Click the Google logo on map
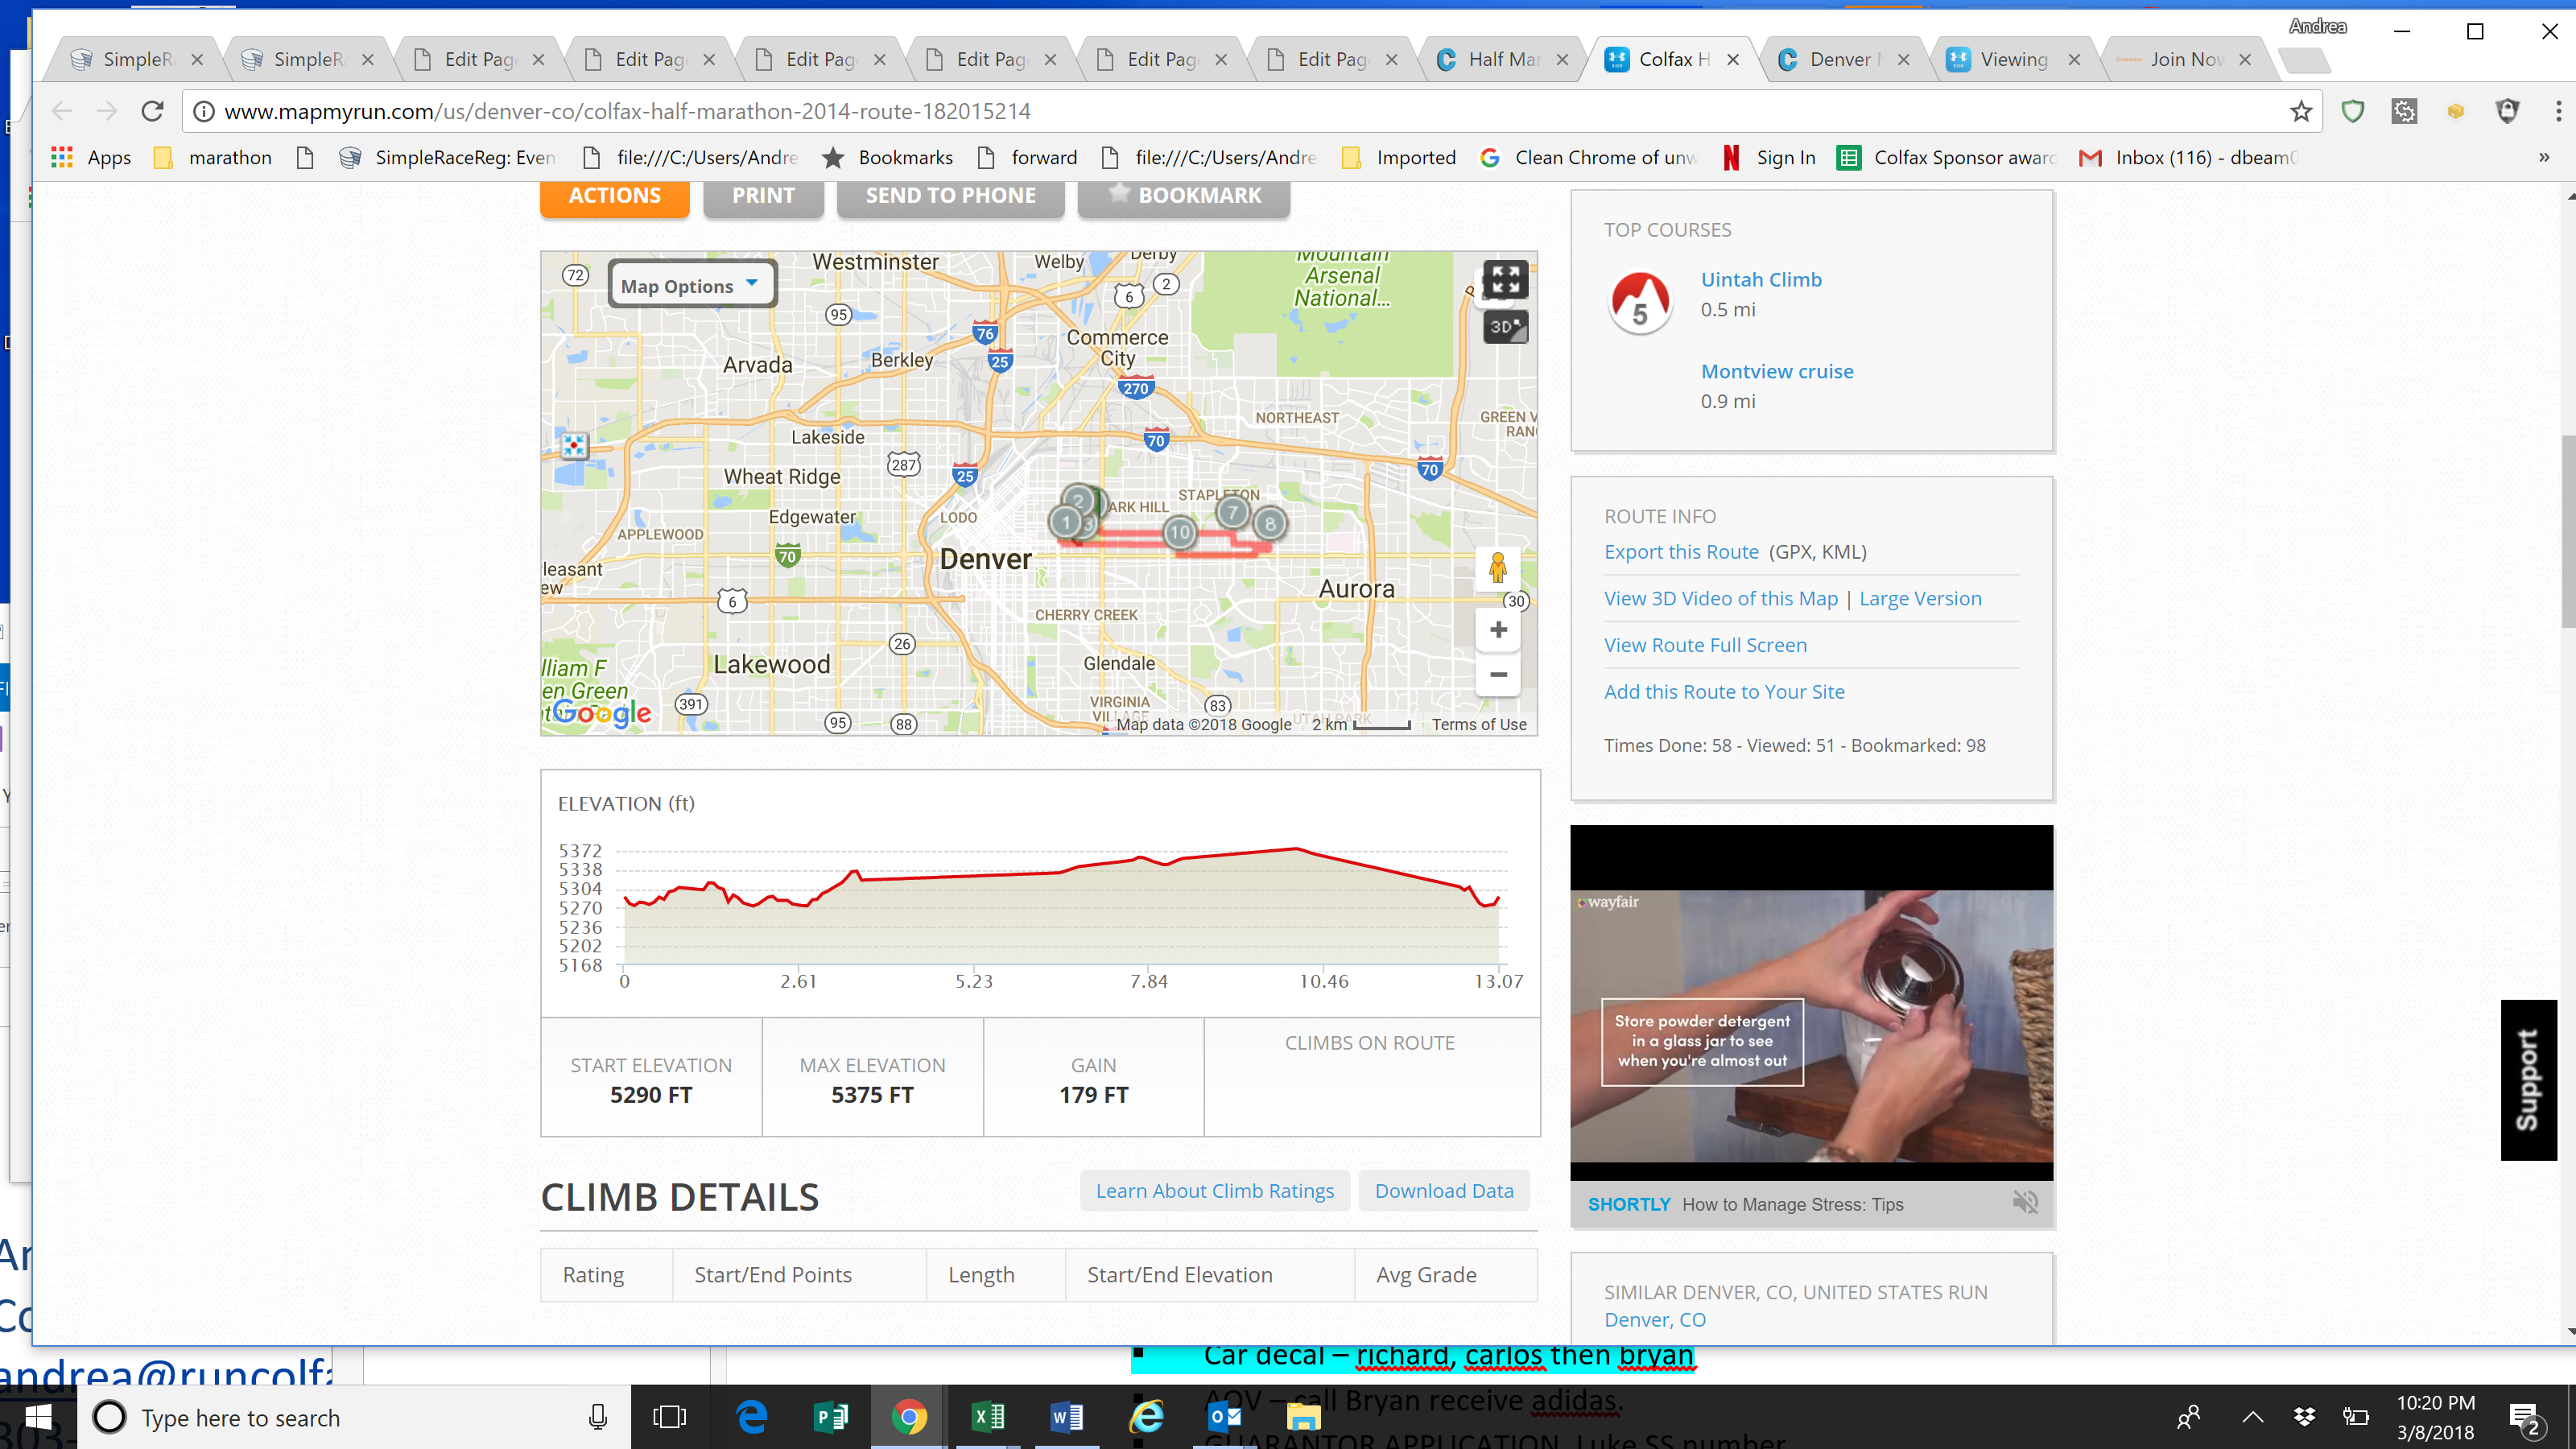The width and height of the screenshot is (2576, 1449). pos(601,712)
